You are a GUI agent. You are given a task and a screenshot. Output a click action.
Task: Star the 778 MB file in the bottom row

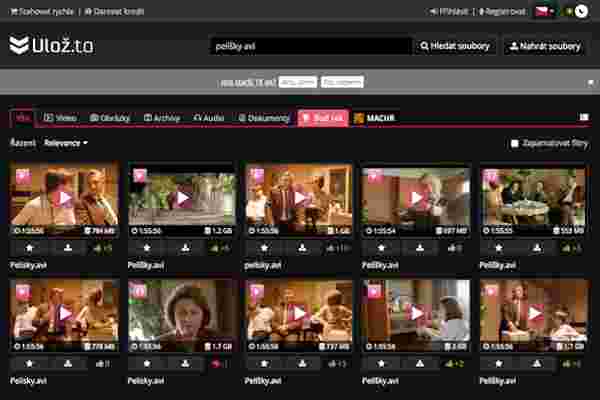coord(29,364)
